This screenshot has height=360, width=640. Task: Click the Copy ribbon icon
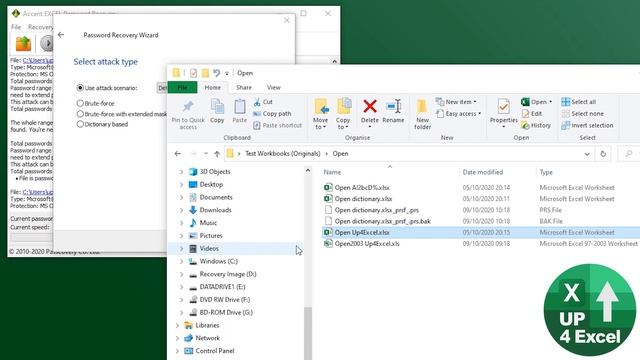[x=217, y=107]
